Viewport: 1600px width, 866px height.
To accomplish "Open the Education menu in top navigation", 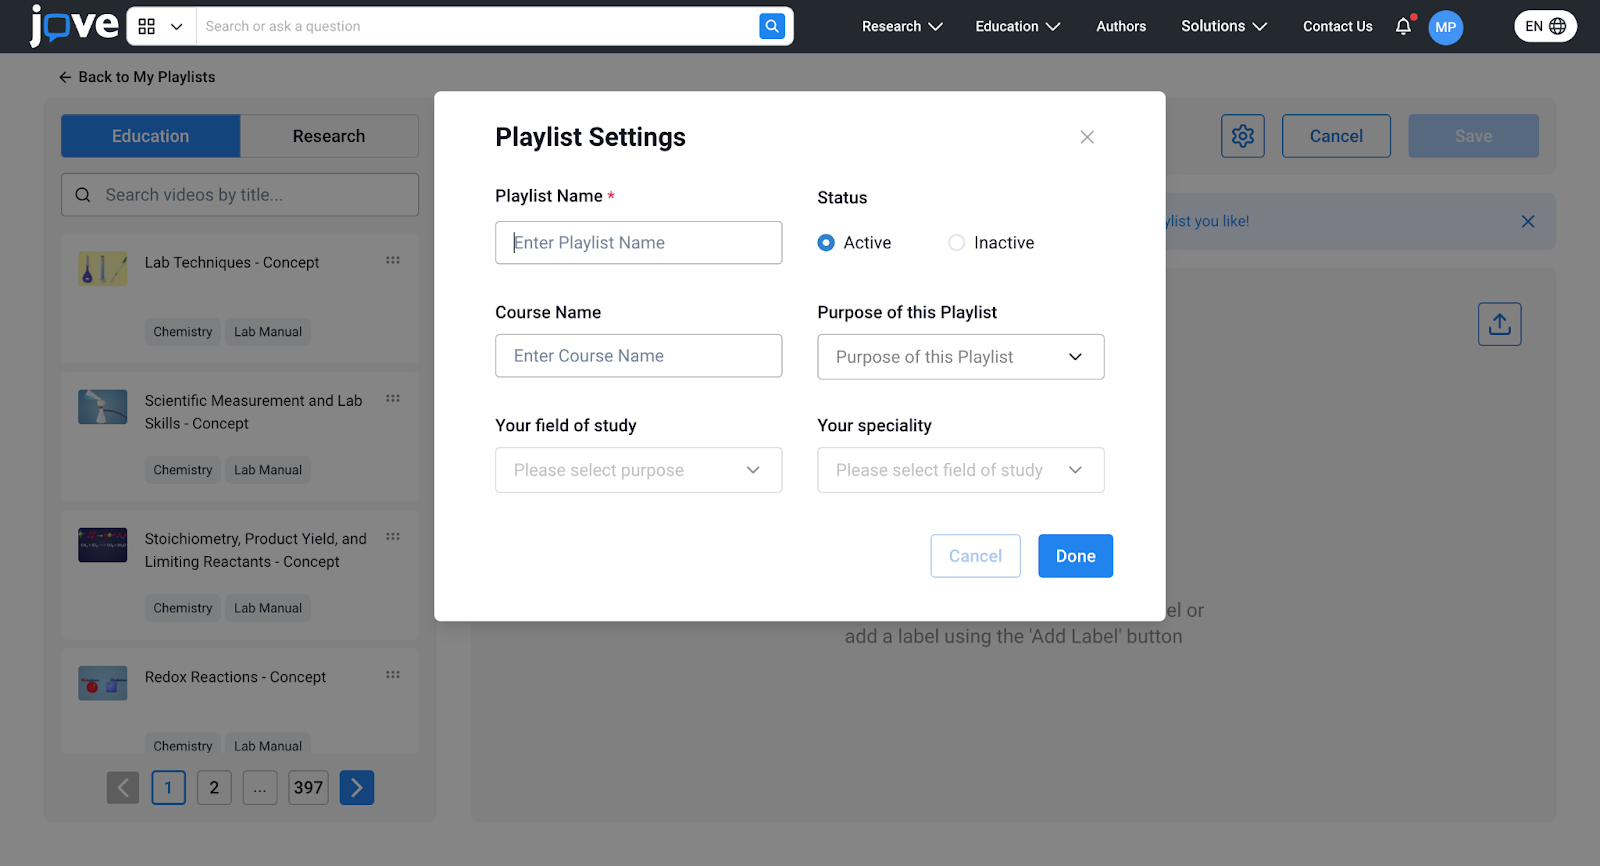I will coord(1017,27).
